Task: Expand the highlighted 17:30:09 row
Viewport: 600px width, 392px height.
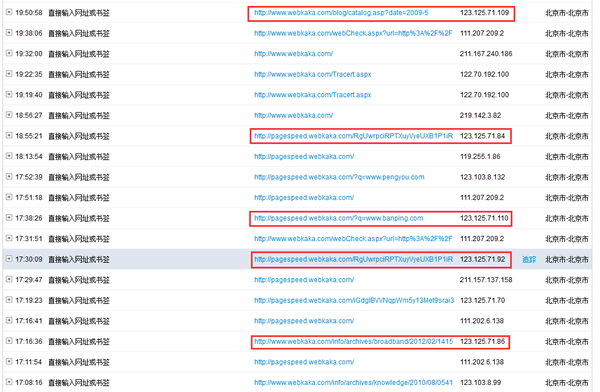Action: (x=9, y=259)
